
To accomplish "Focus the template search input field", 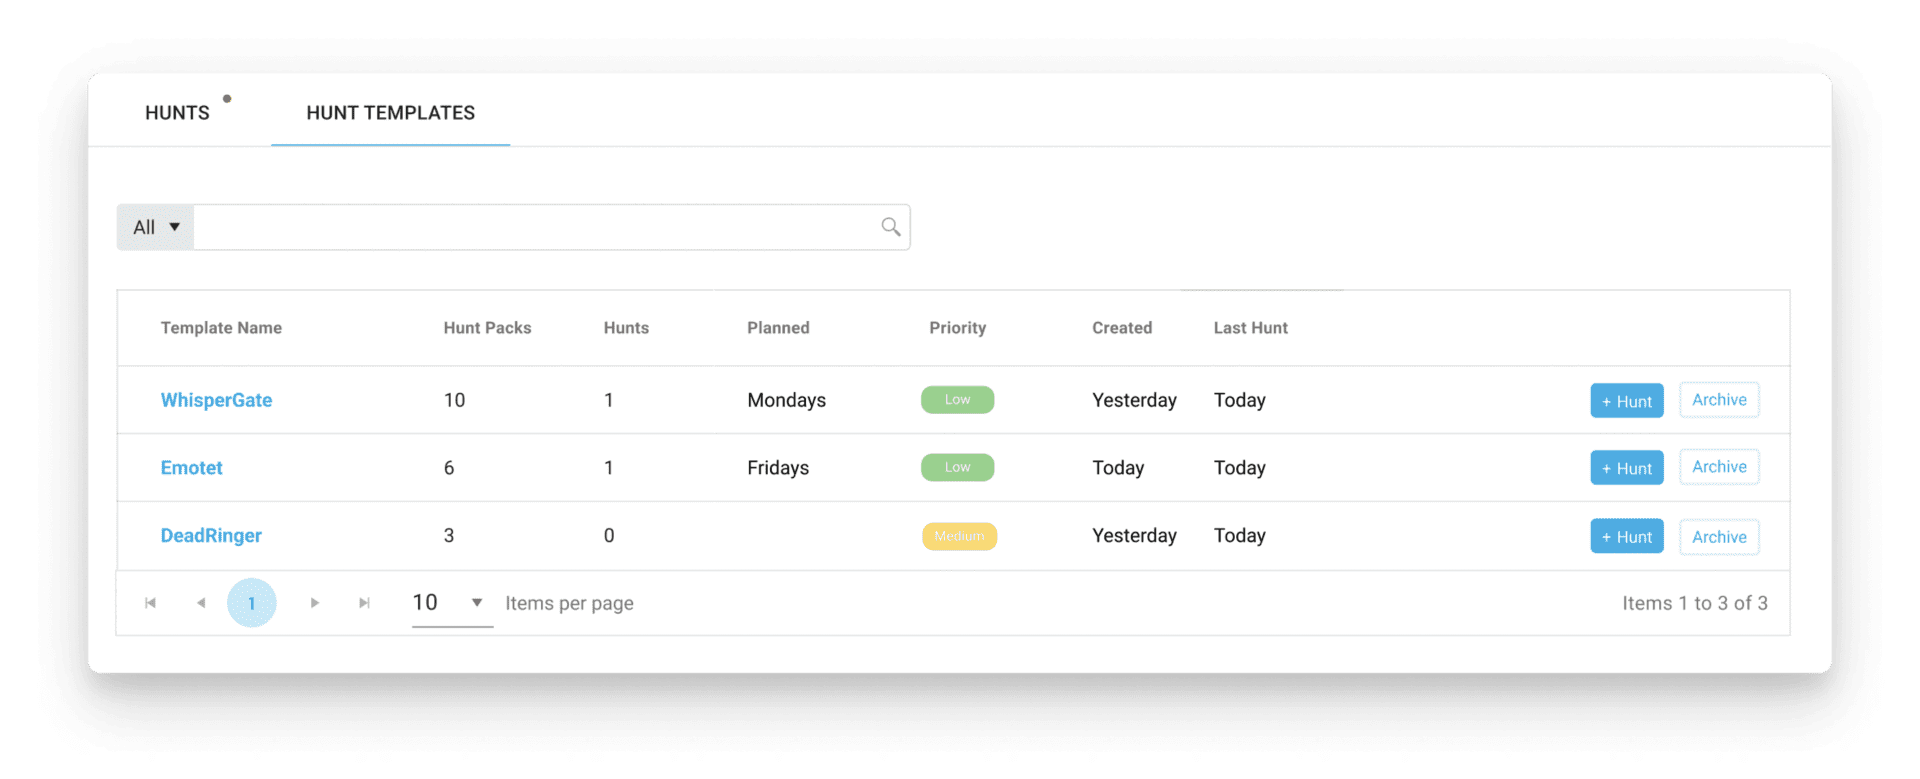I will [x=535, y=227].
